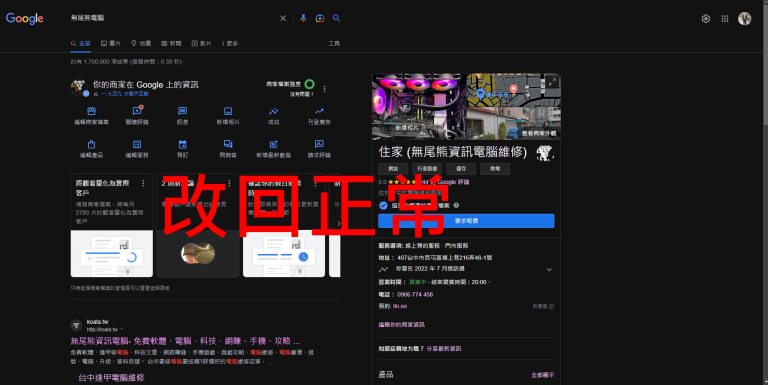This screenshot has height=385, width=768.
Task: Open the Performance graph icon
Action: click(273, 111)
